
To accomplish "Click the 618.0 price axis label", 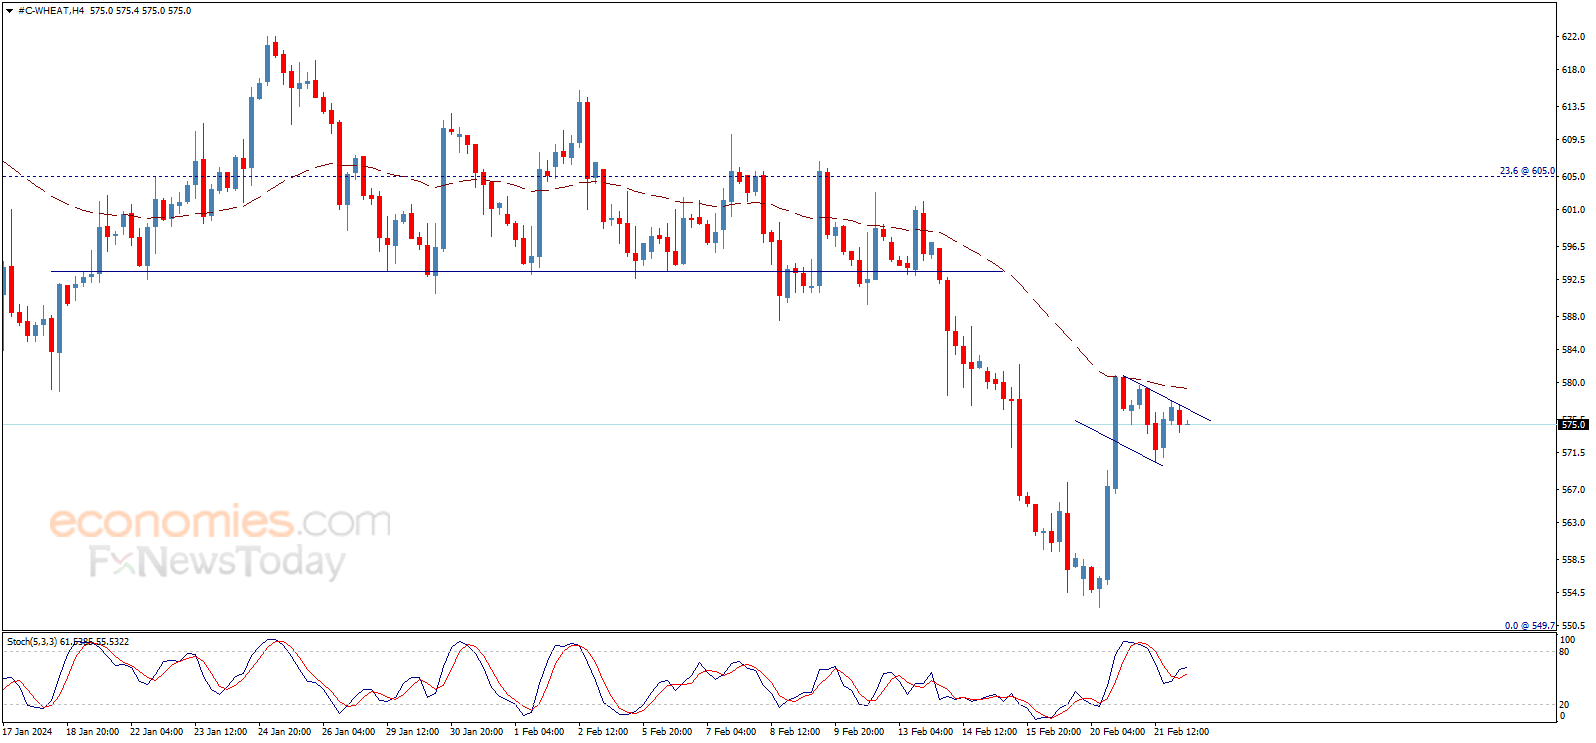I will 1573,70.
